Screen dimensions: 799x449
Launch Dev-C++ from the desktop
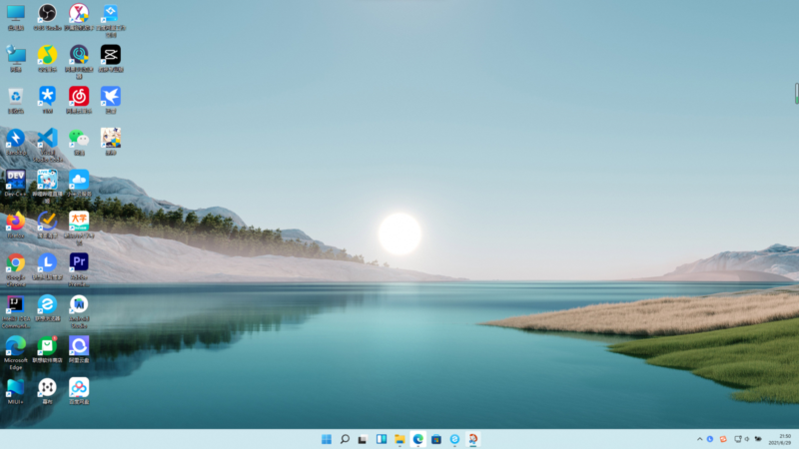click(15, 180)
